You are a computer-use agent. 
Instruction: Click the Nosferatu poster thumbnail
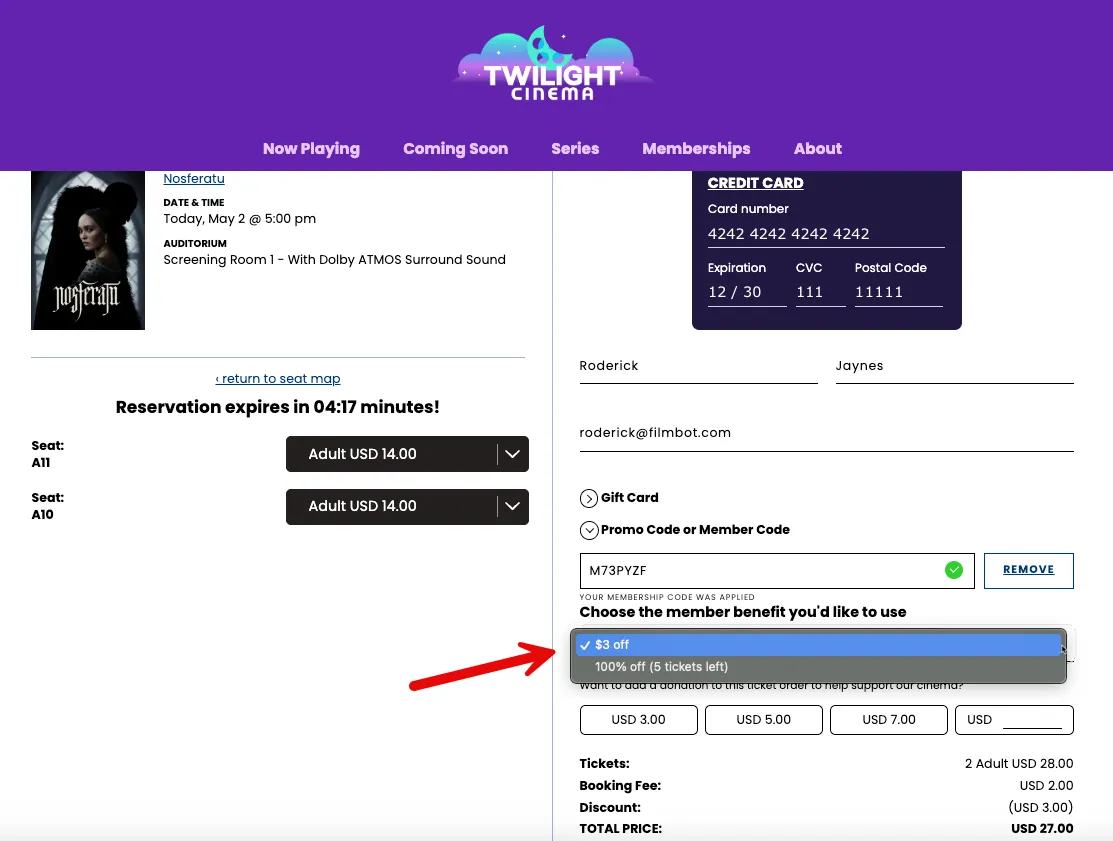[x=88, y=250]
